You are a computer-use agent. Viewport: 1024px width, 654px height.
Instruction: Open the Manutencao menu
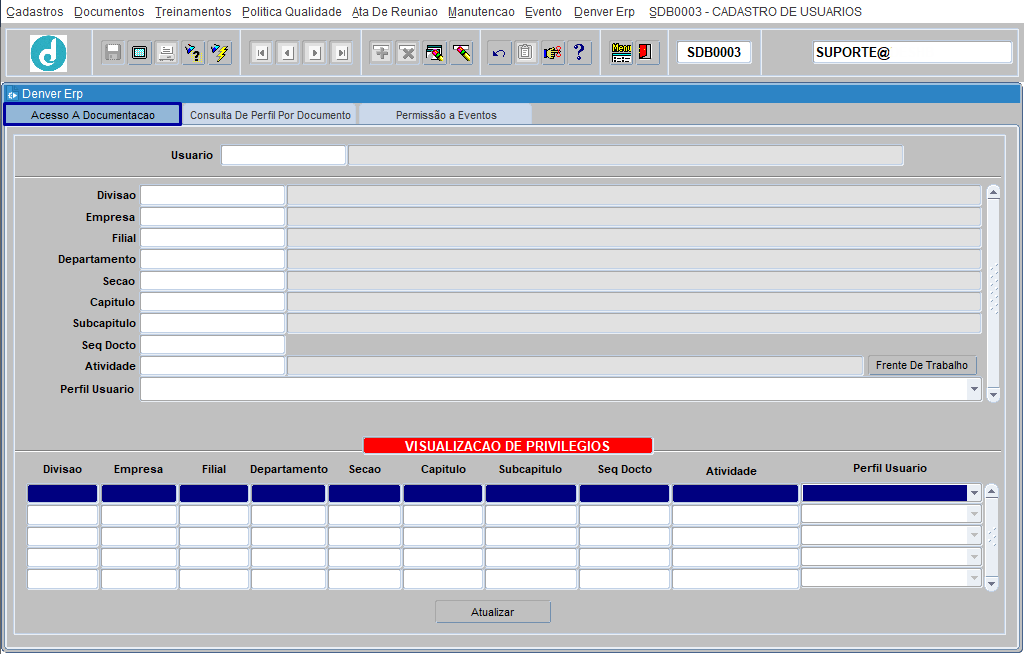[481, 12]
